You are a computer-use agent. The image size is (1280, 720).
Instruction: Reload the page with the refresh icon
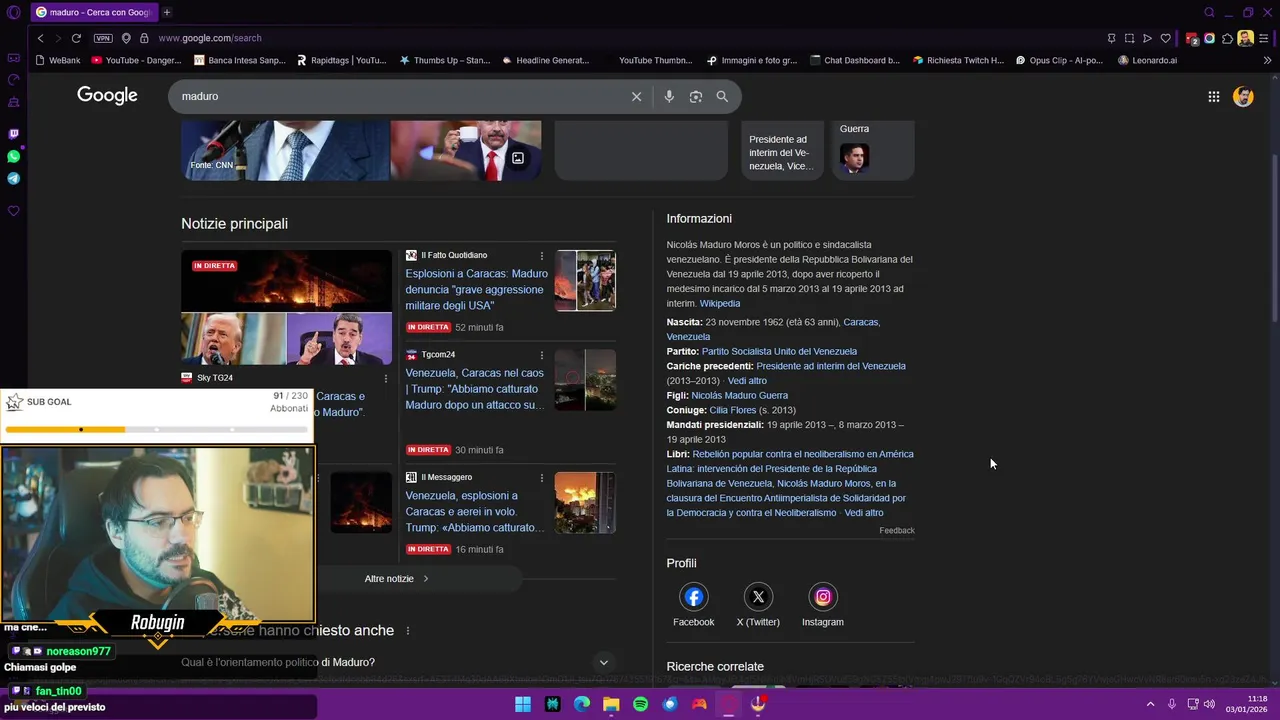pos(76,38)
